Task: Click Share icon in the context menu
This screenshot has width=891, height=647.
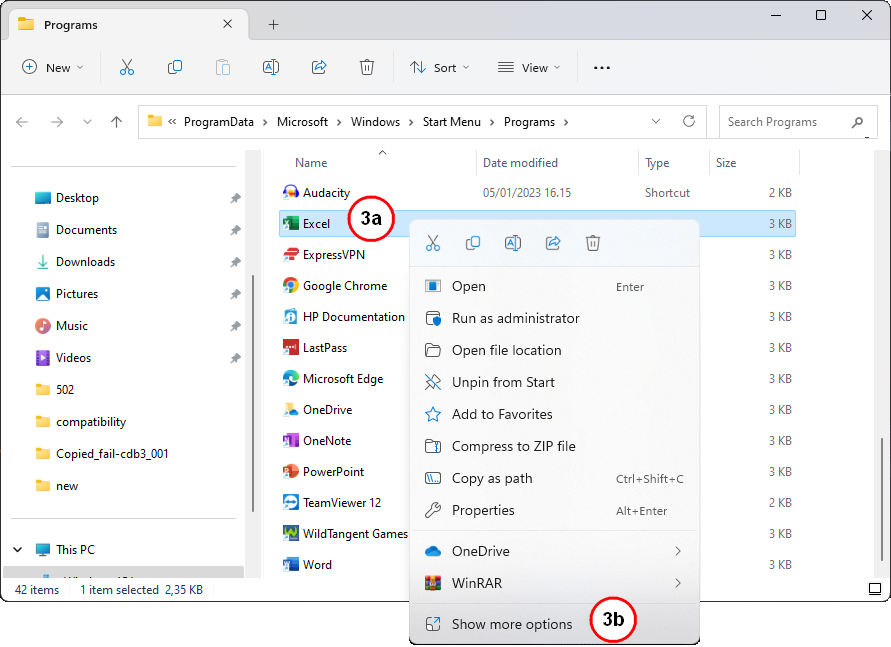Action: click(553, 243)
